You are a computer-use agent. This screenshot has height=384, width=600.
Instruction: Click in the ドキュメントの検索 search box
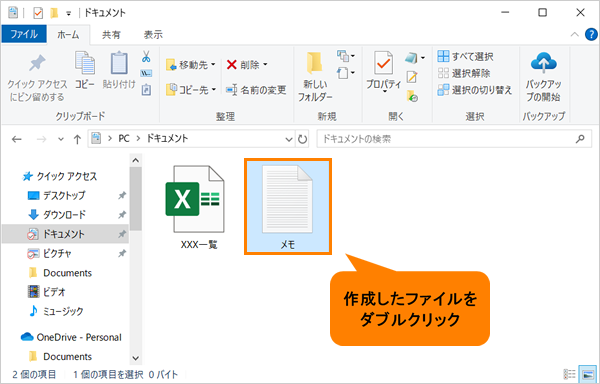click(x=454, y=139)
